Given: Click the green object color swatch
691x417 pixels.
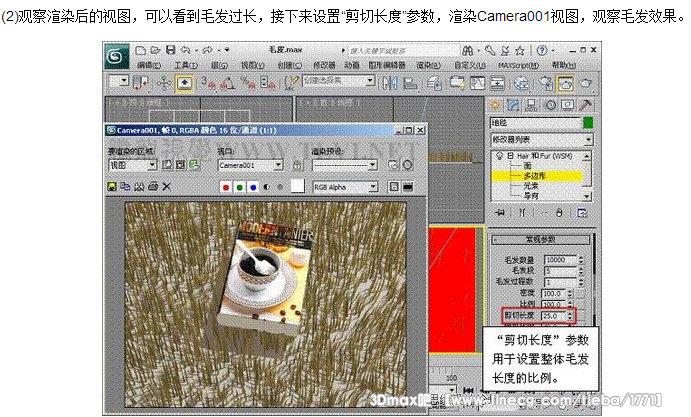Looking at the screenshot, I should click(x=588, y=123).
